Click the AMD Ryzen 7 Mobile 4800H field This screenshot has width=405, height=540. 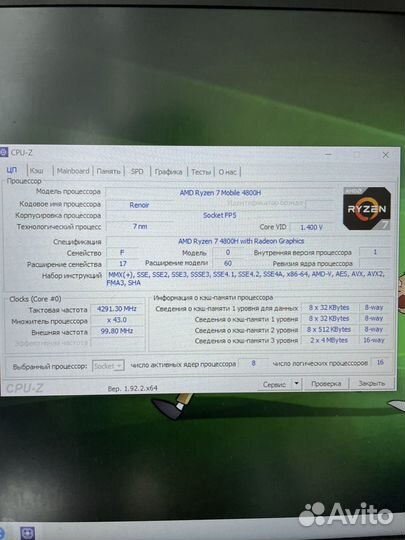(220, 193)
